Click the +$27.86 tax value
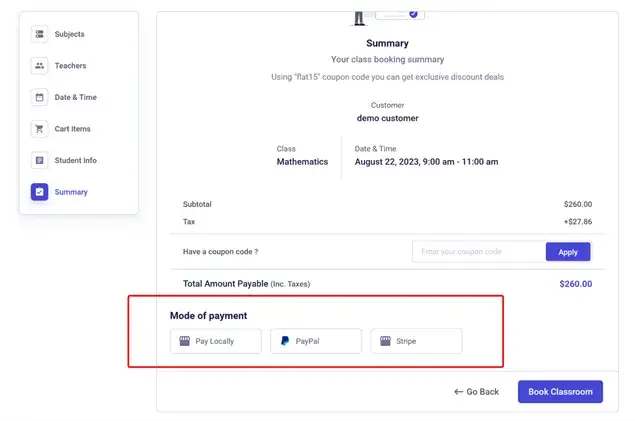 [x=577, y=221]
